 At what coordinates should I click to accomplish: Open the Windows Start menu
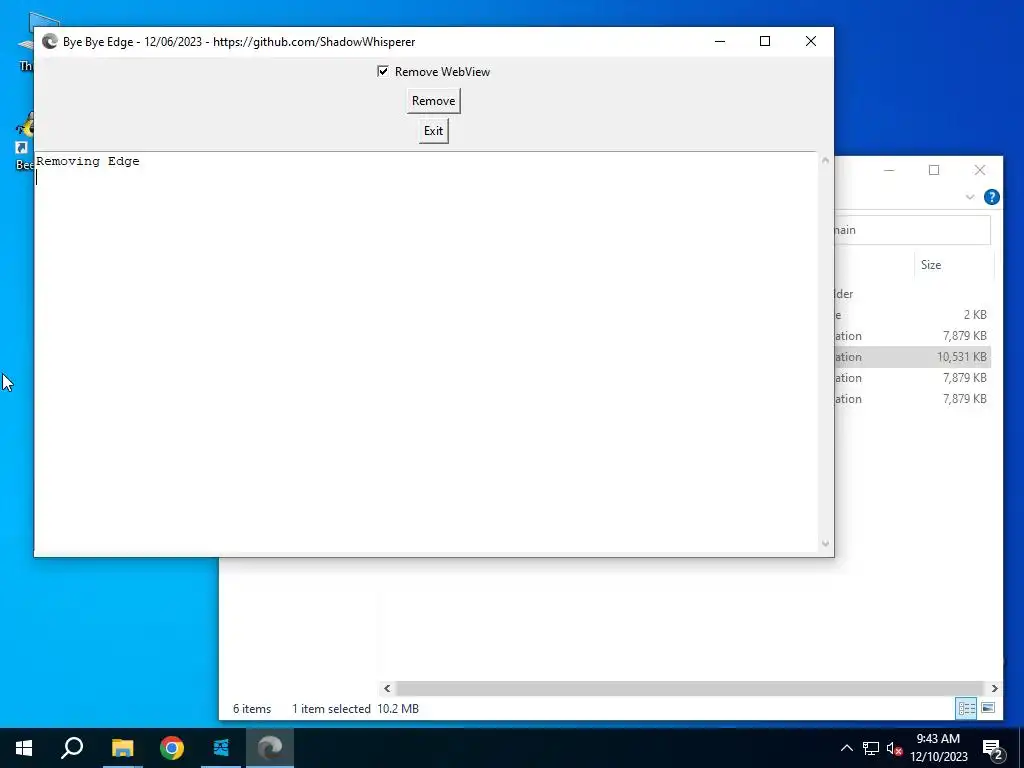pos(24,748)
